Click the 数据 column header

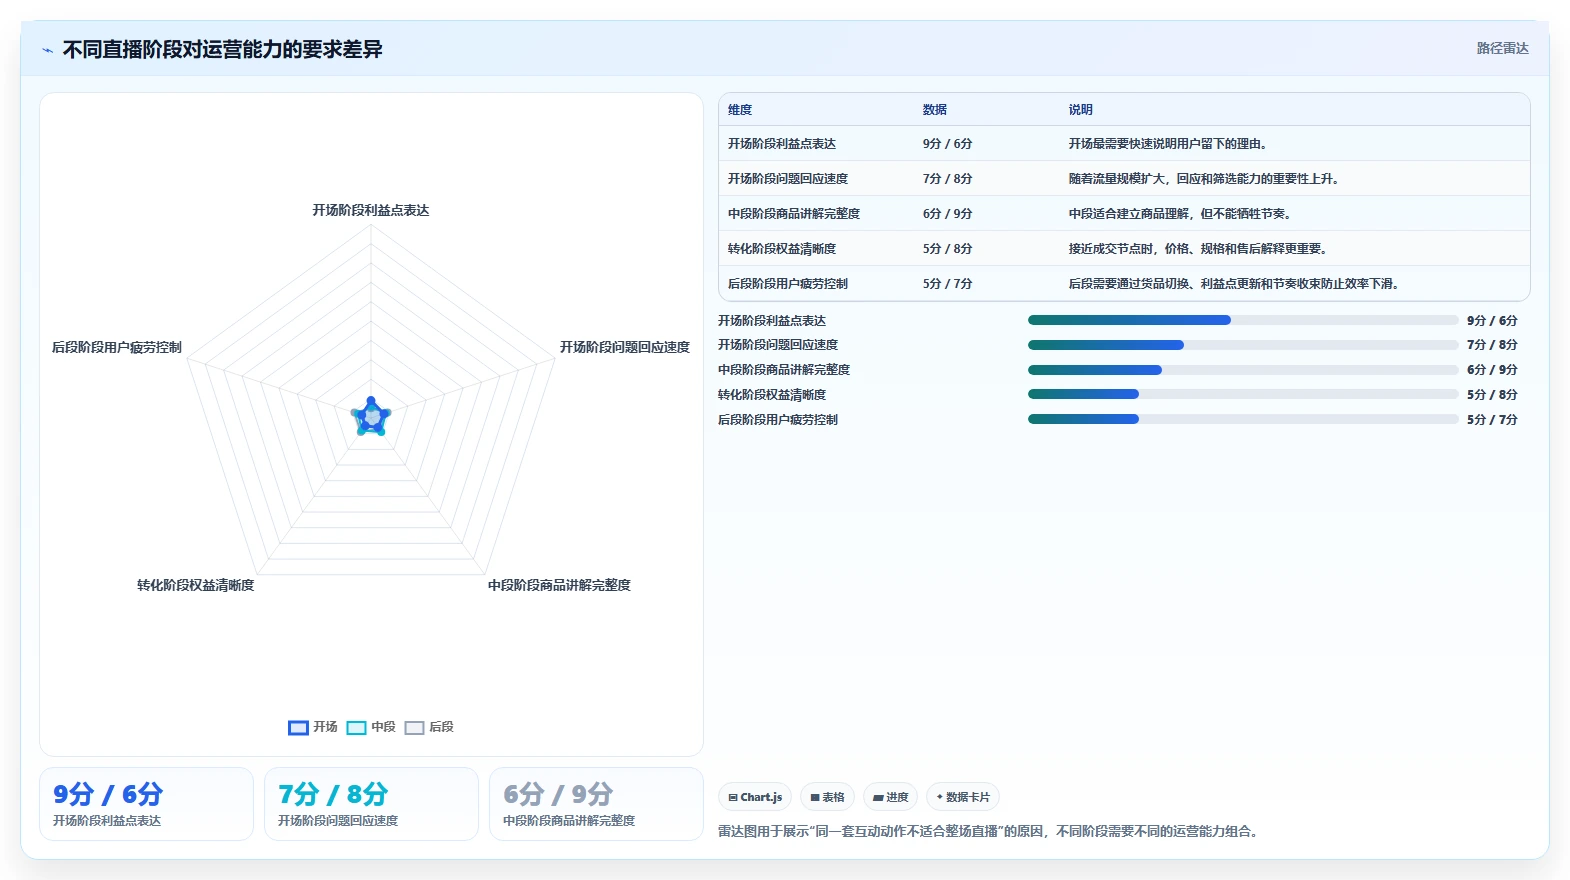click(x=935, y=110)
